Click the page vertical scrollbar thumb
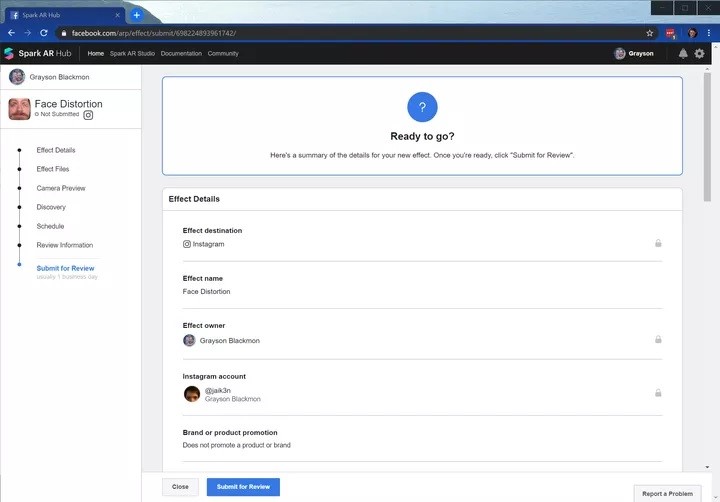Viewport: 720px width, 502px height. pyautogui.click(x=707, y=137)
